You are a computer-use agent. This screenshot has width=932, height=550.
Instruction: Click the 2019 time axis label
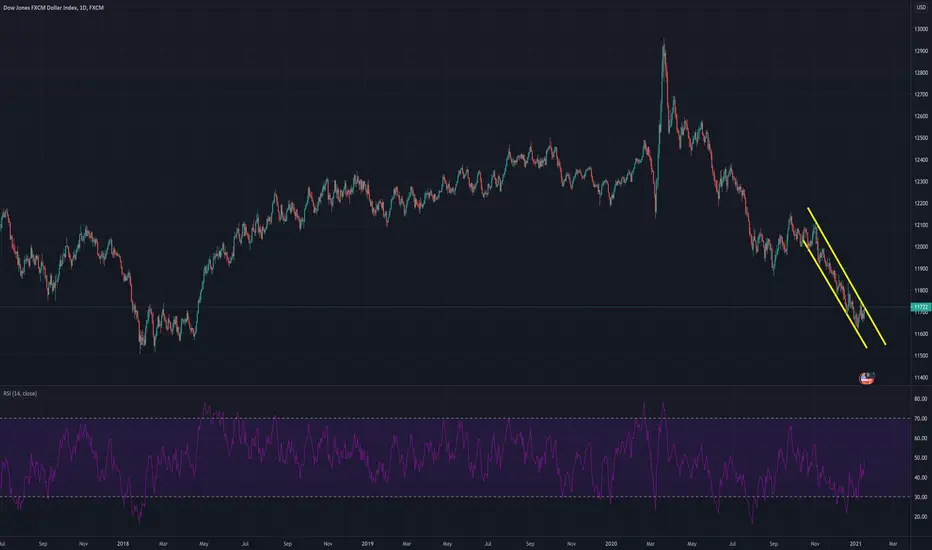click(x=368, y=543)
